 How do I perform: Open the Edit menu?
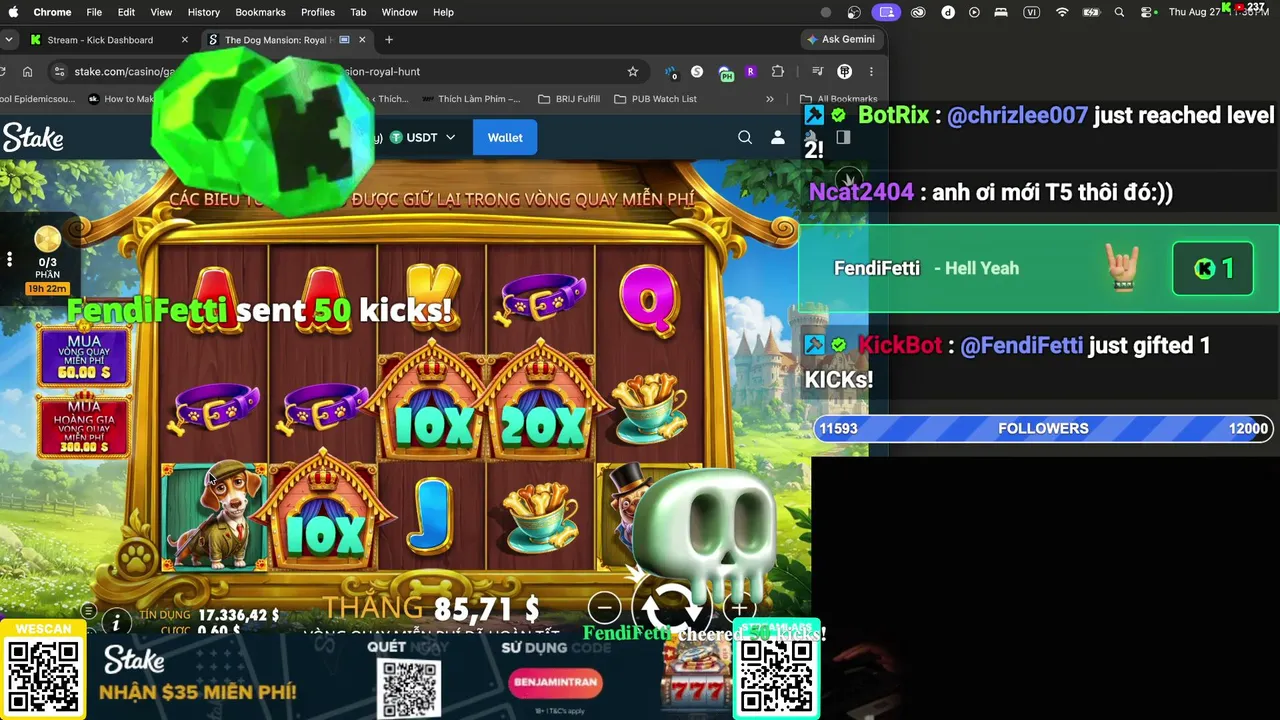point(126,12)
